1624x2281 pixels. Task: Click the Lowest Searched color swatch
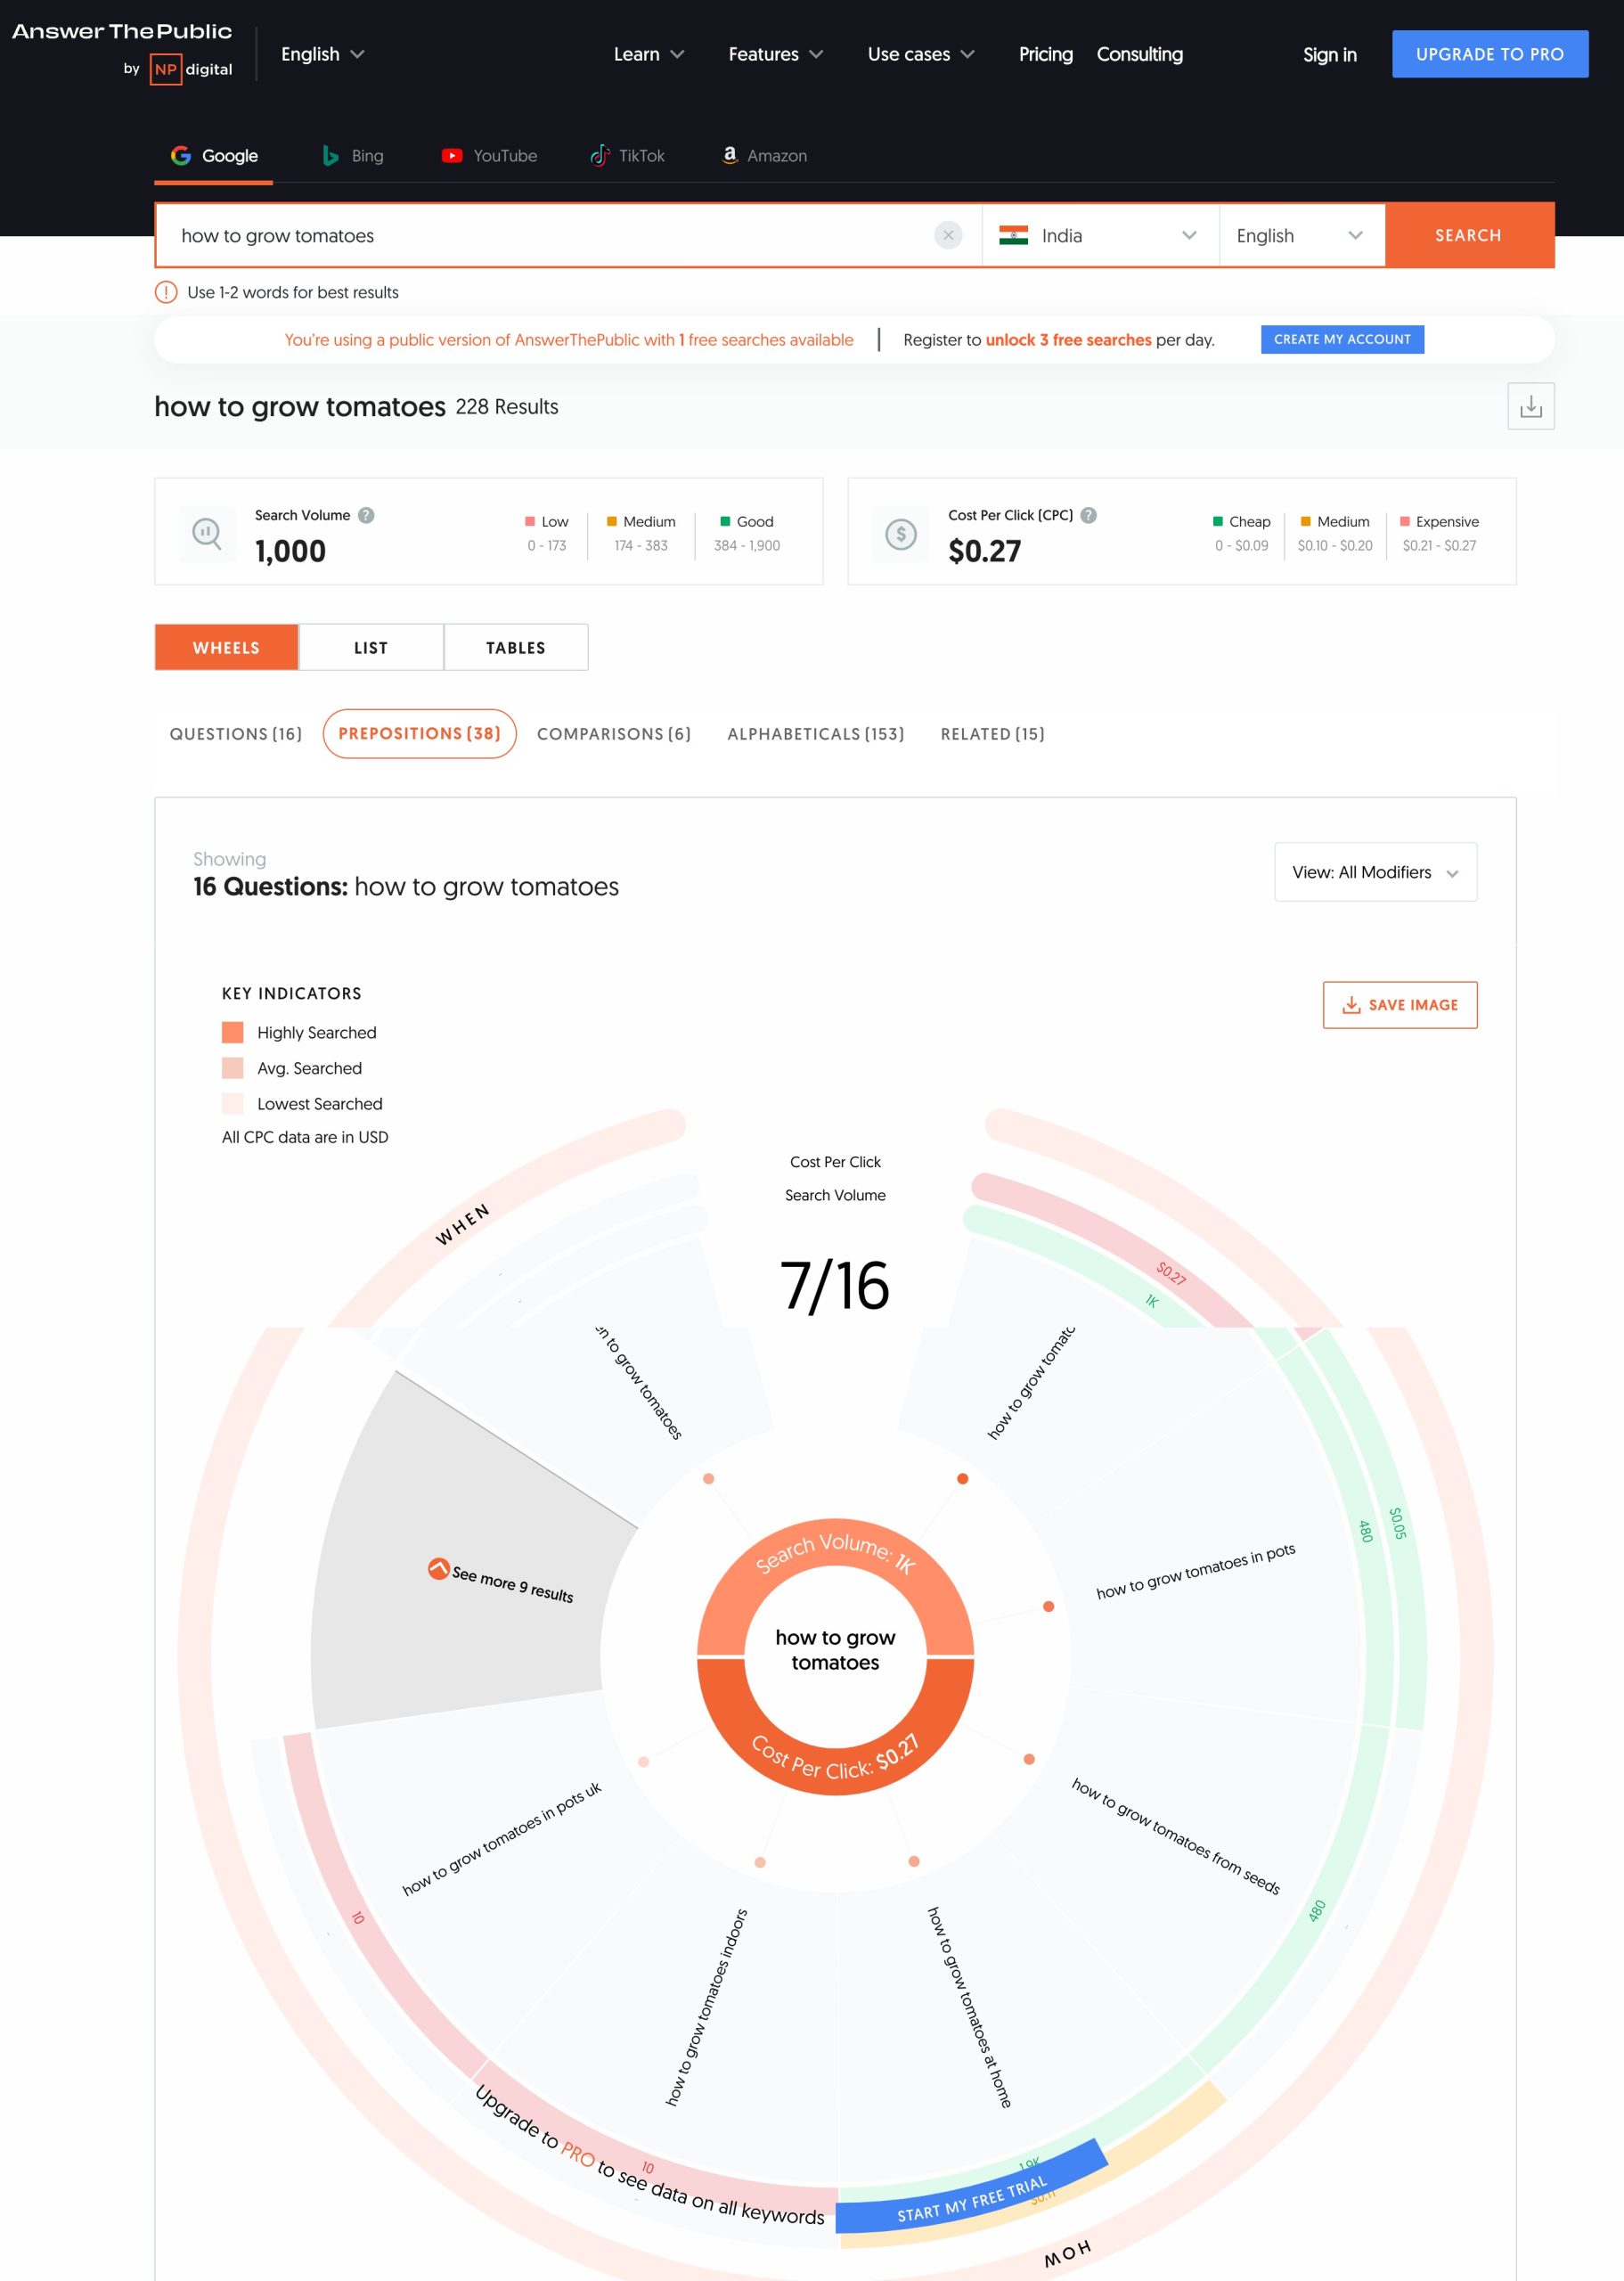233,1104
